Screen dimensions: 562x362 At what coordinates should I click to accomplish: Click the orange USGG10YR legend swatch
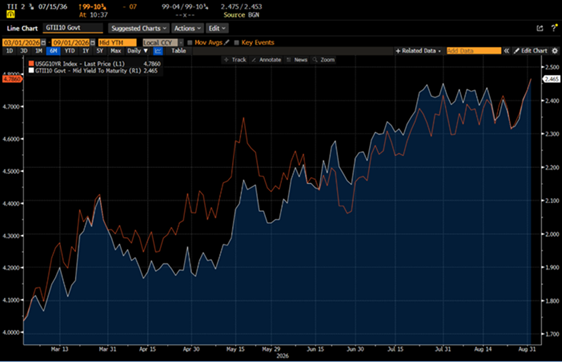pos(31,64)
